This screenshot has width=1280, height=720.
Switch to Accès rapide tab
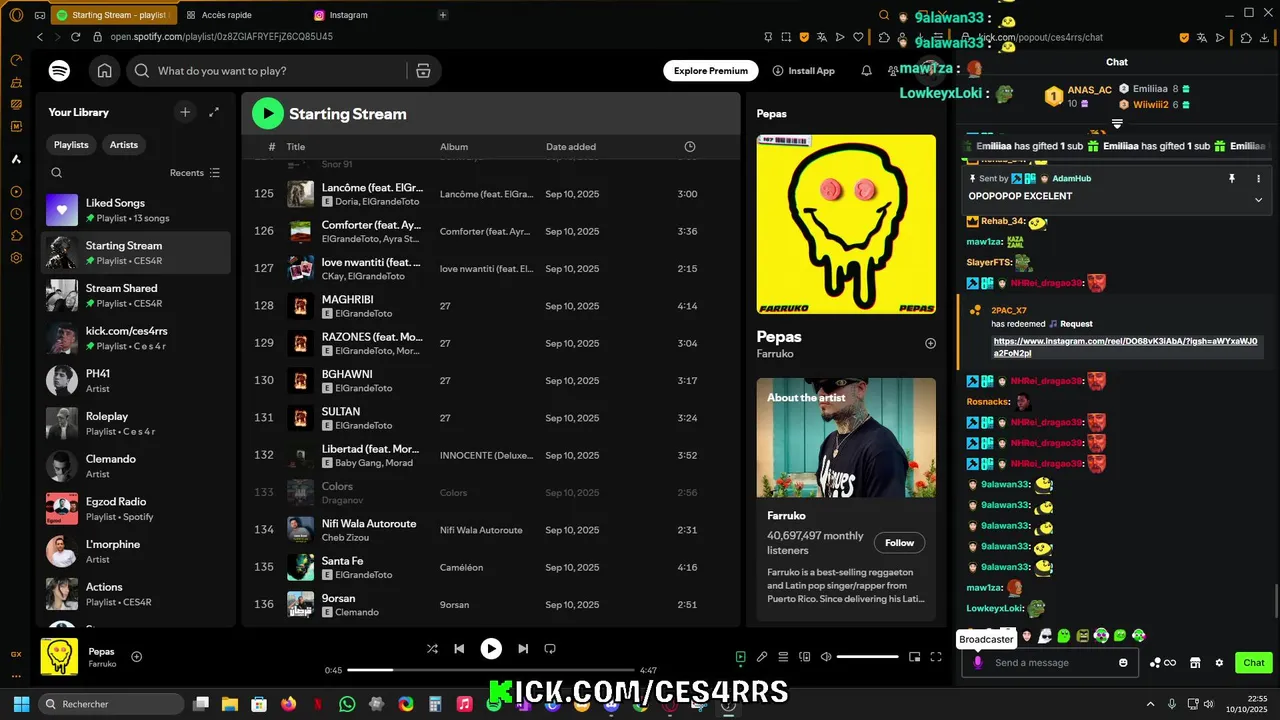pos(226,15)
